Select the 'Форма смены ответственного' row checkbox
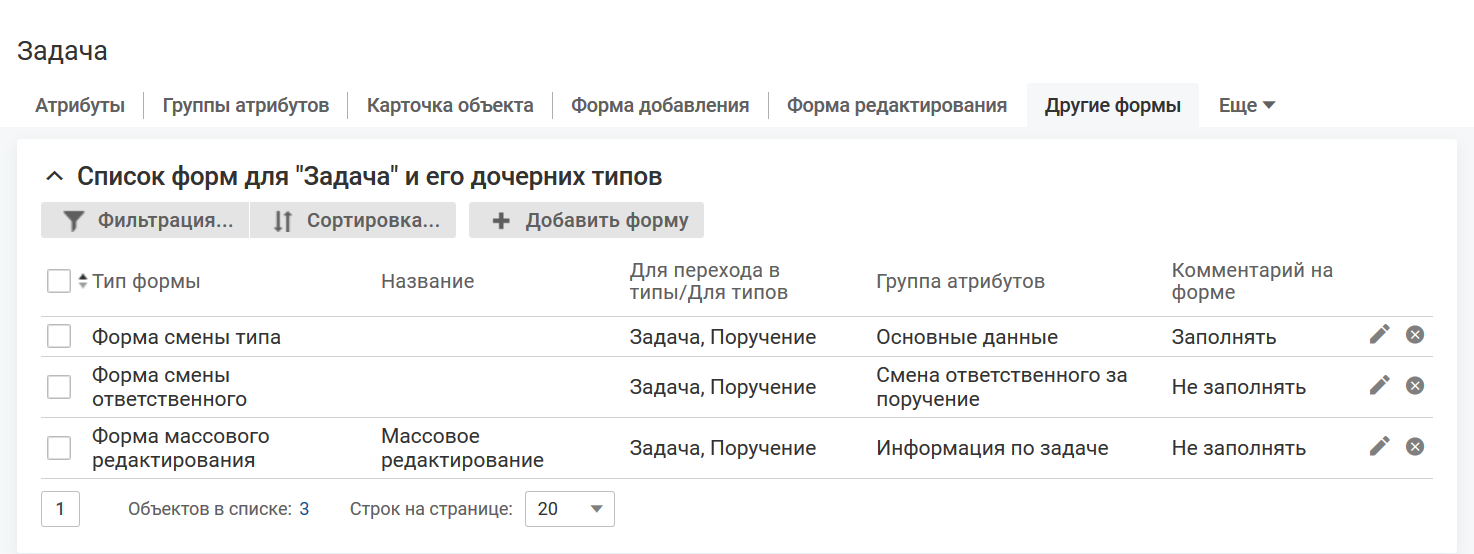Viewport: 1474px width, 554px height. (59, 387)
